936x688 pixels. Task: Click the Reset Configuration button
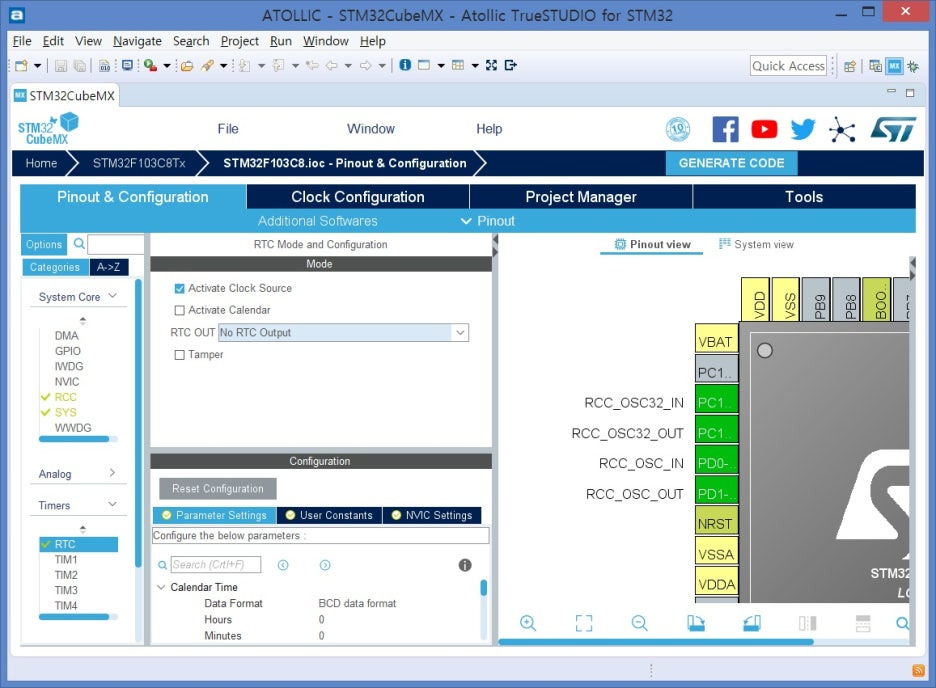tap(218, 489)
